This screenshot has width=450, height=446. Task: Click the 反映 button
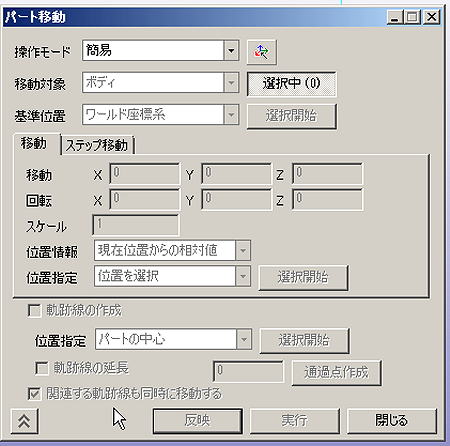(x=197, y=421)
